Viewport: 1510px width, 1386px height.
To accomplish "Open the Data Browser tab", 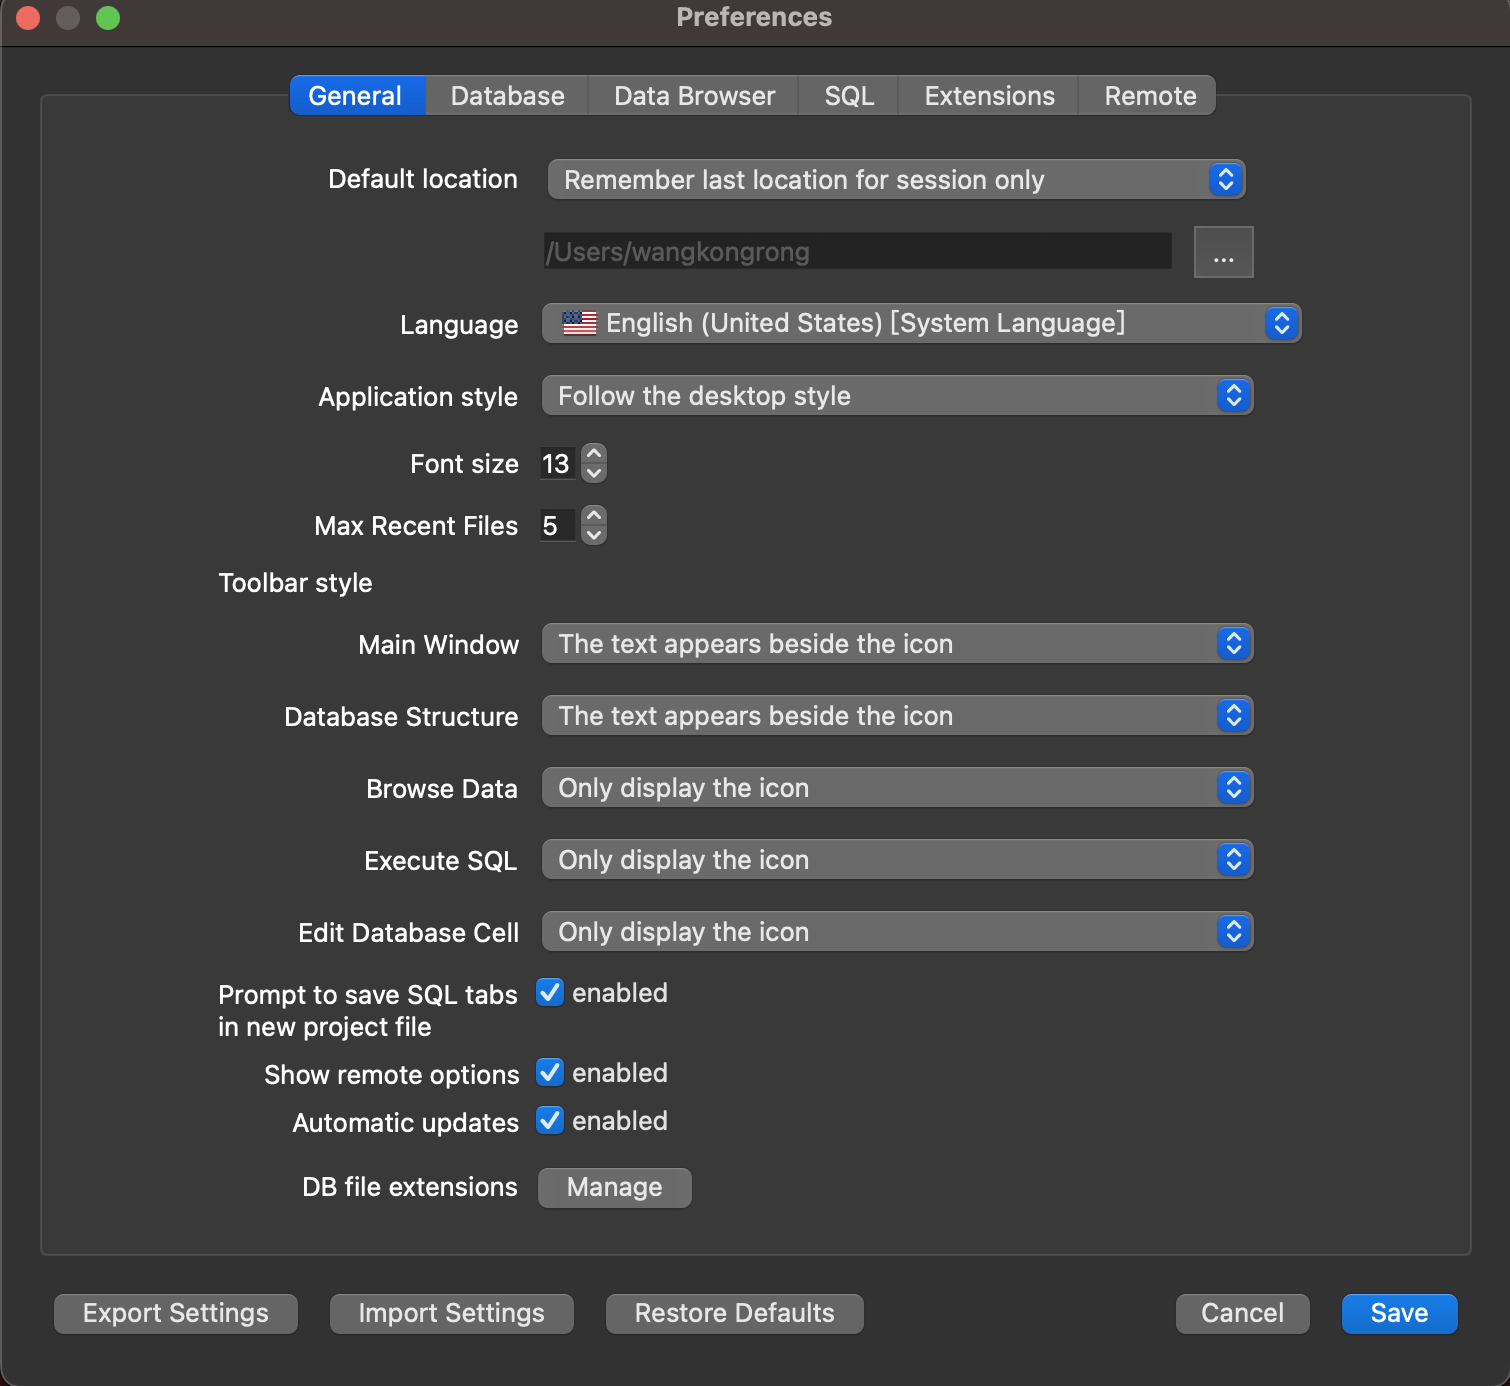I will (692, 95).
